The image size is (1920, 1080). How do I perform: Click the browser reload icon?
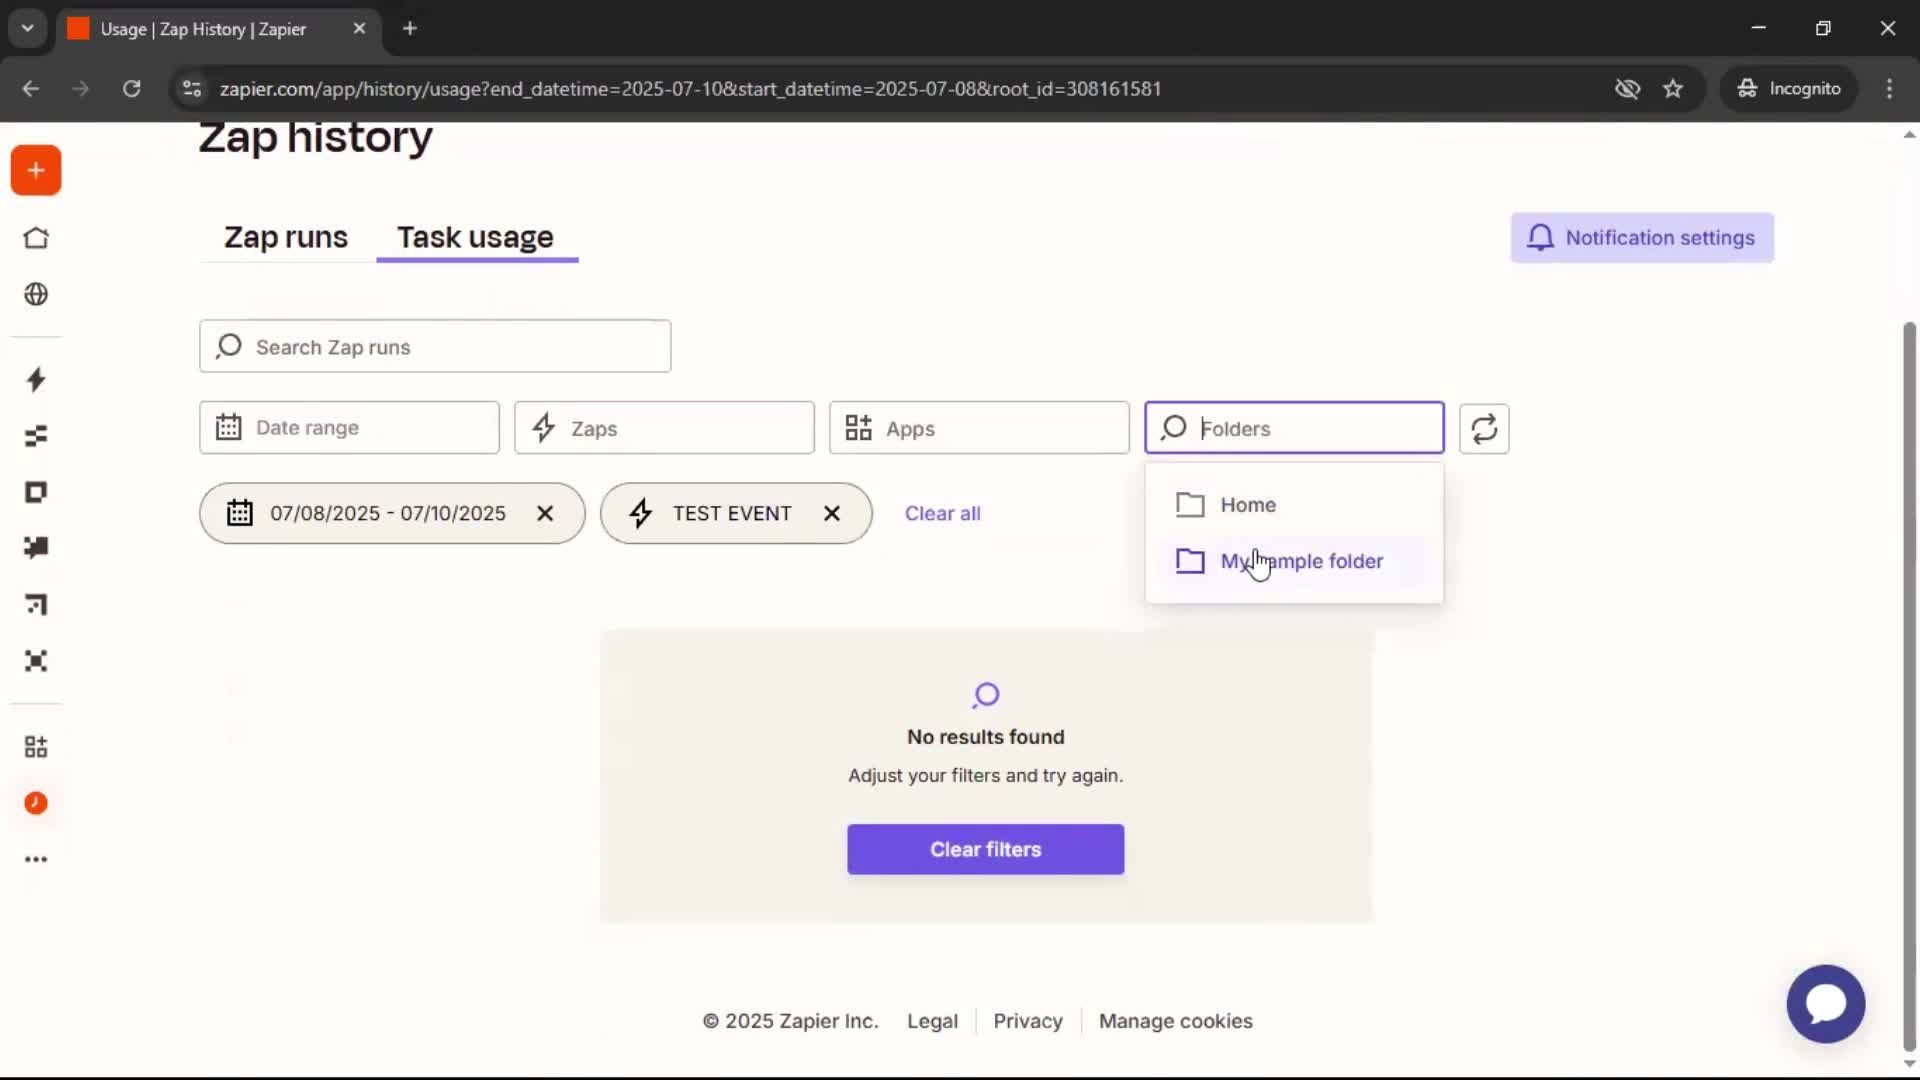pyautogui.click(x=131, y=88)
